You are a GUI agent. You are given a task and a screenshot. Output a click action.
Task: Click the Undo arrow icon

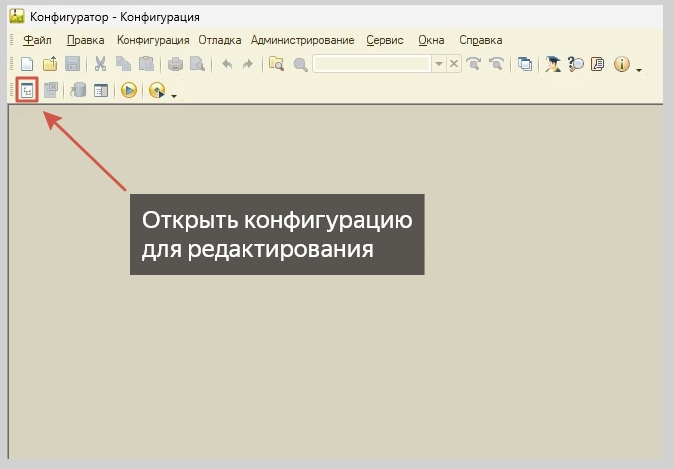(x=226, y=64)
